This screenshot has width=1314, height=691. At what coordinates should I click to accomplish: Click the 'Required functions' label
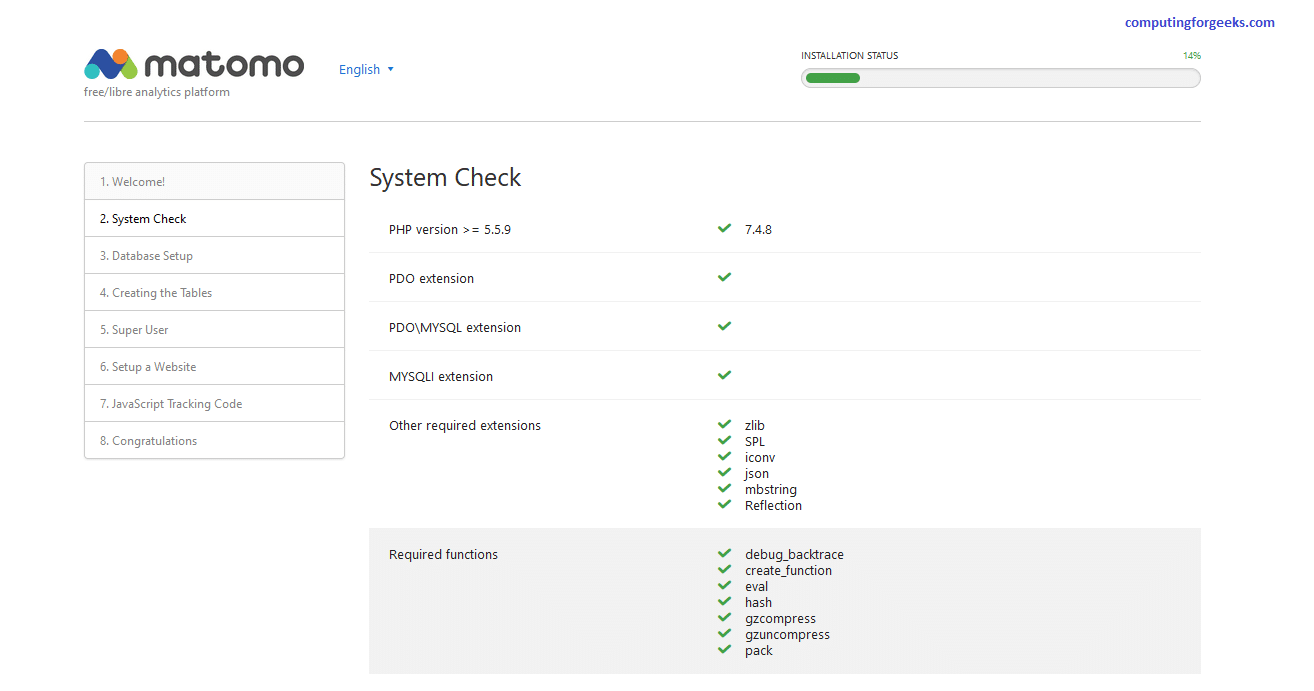coord(443,554)
